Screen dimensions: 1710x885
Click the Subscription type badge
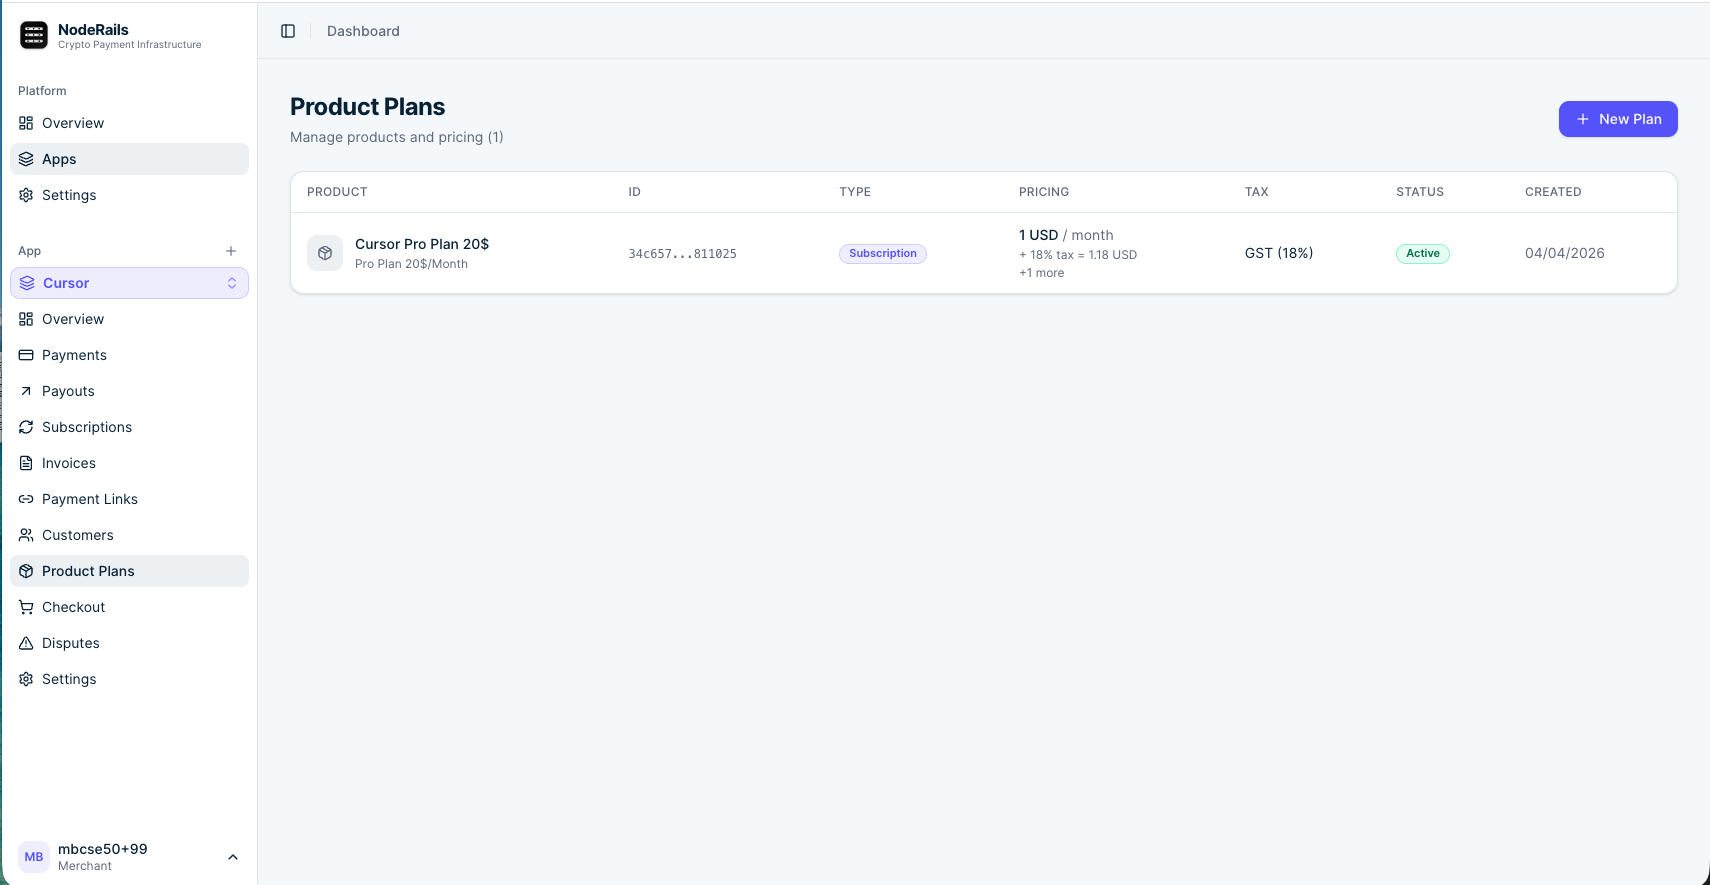coord(883,254)
